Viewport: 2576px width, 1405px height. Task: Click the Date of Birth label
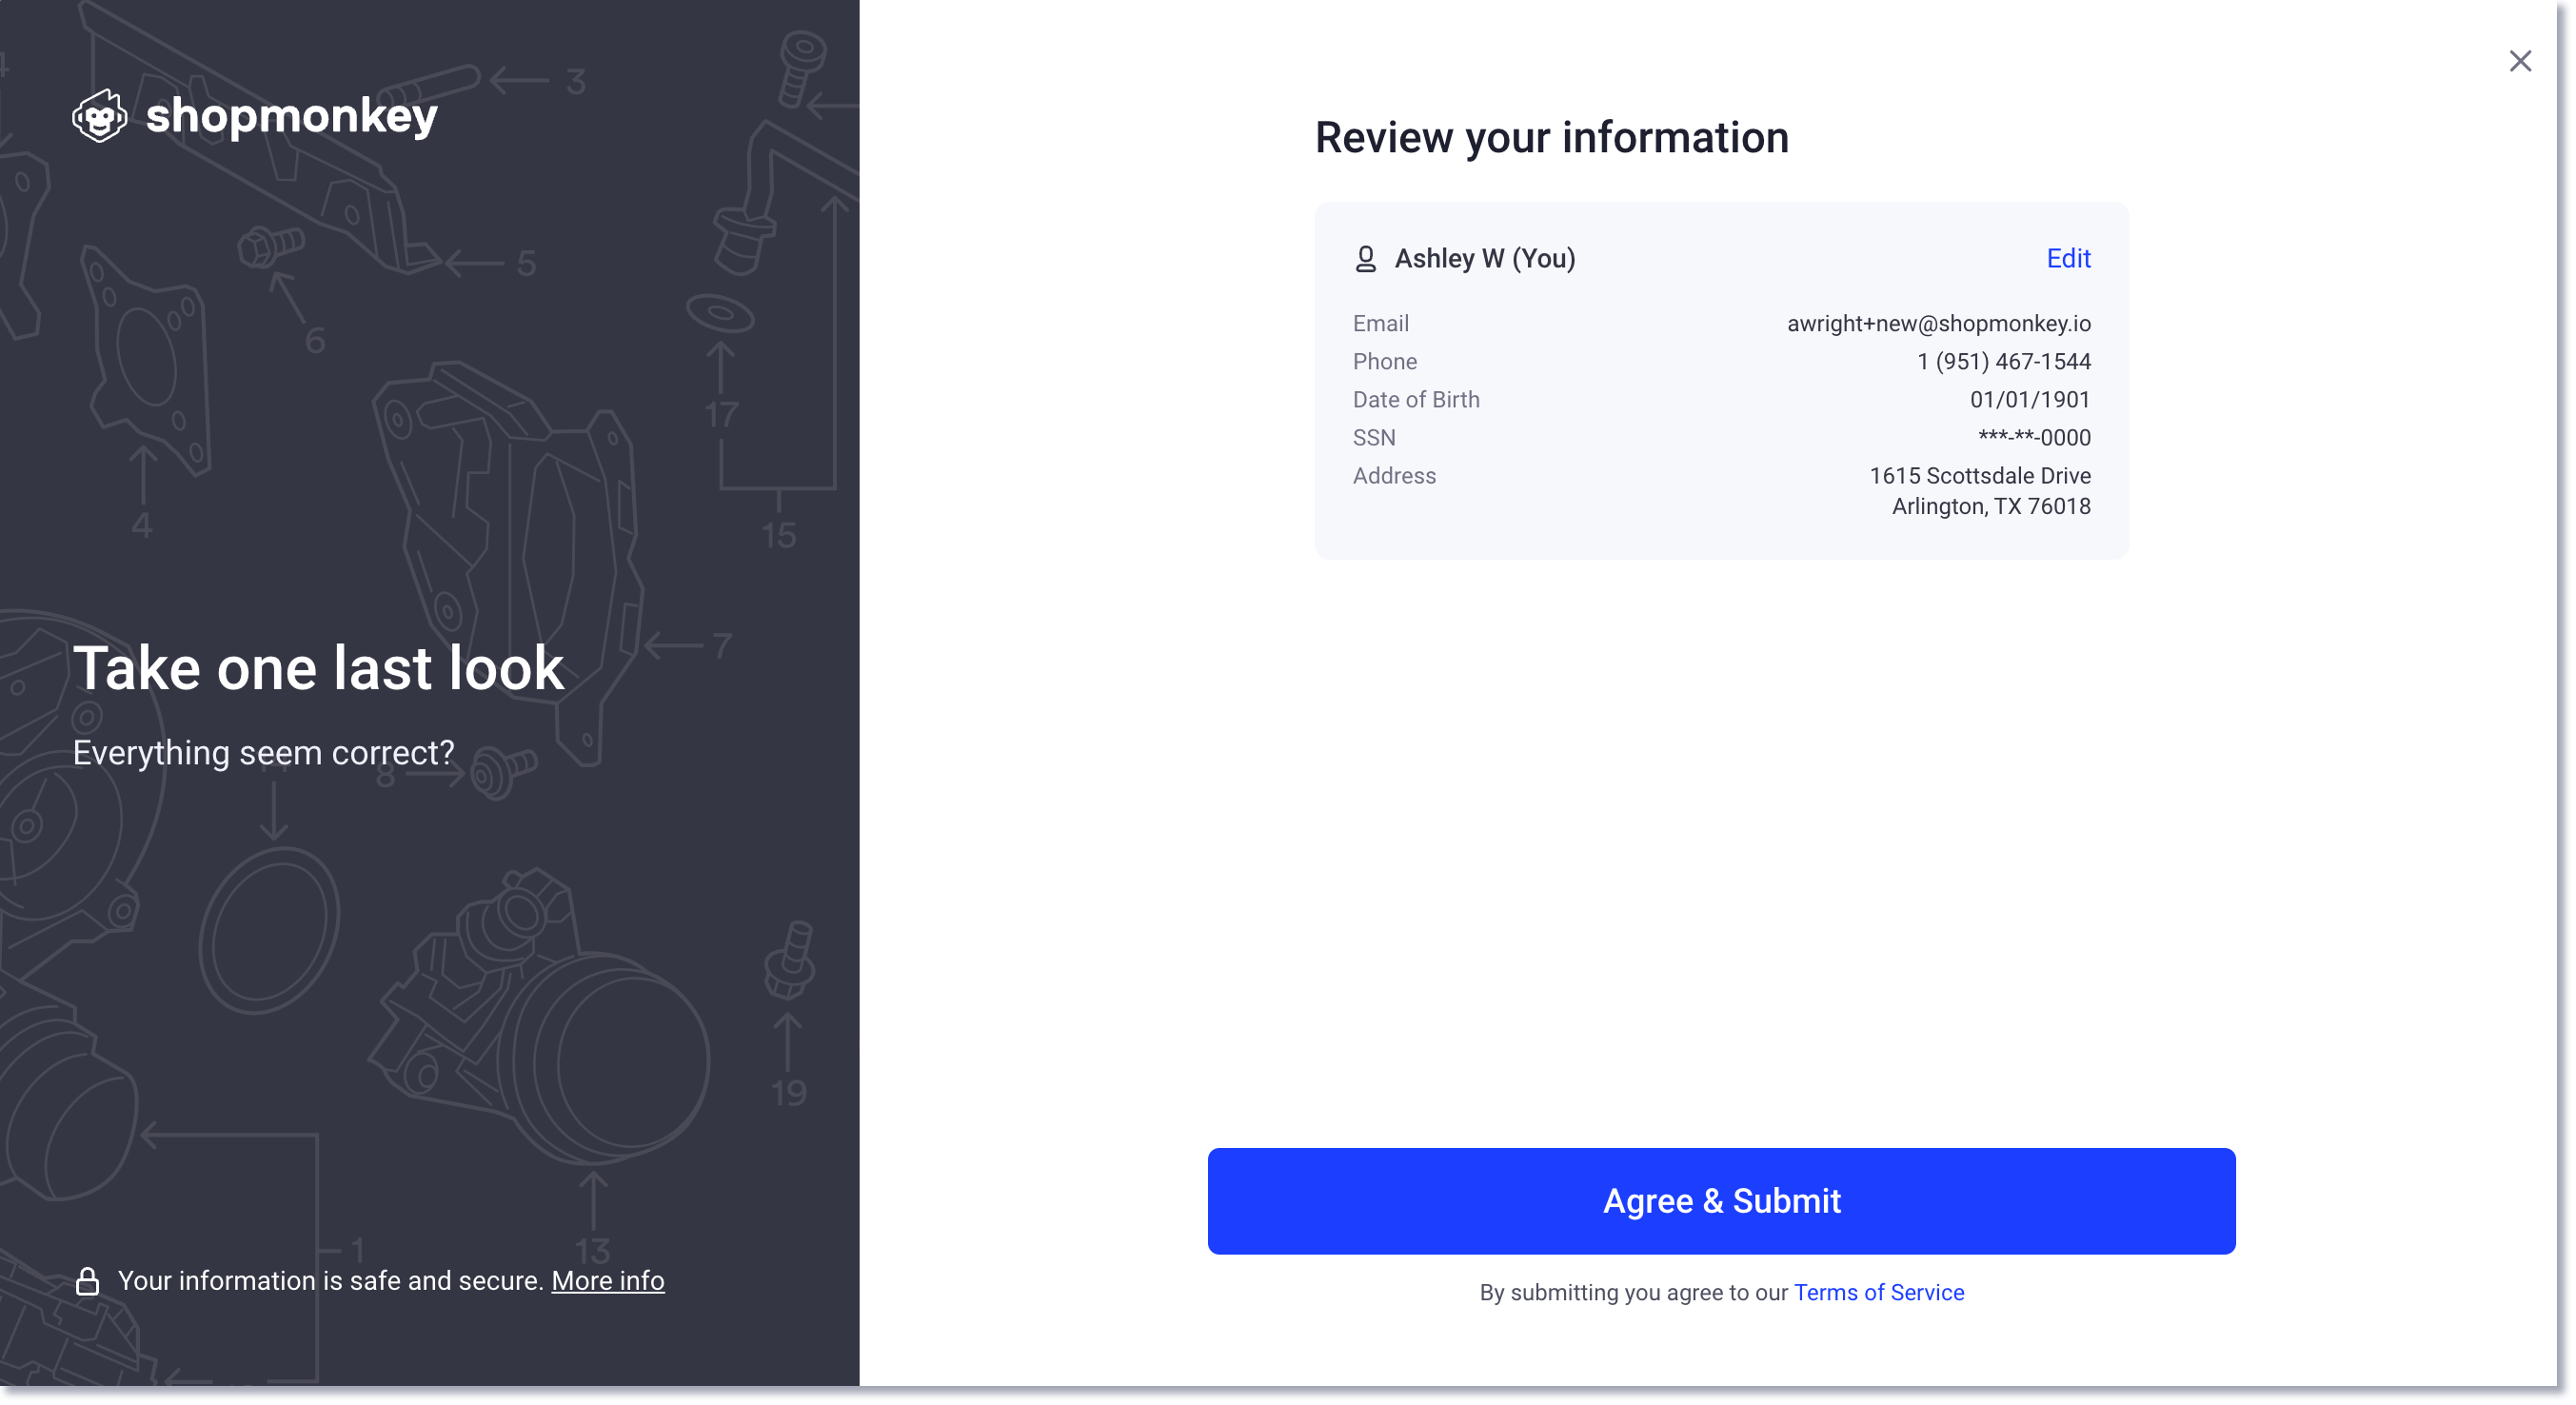coord(1415,400)
